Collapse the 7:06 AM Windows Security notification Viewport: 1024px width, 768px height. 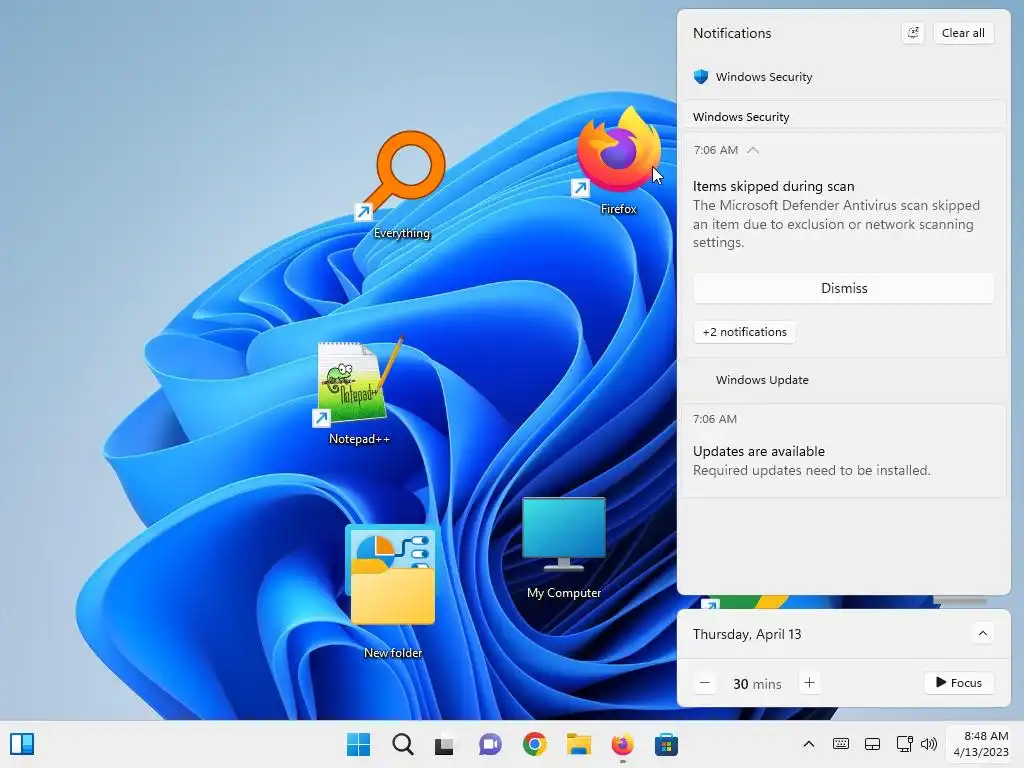[753, 150]
